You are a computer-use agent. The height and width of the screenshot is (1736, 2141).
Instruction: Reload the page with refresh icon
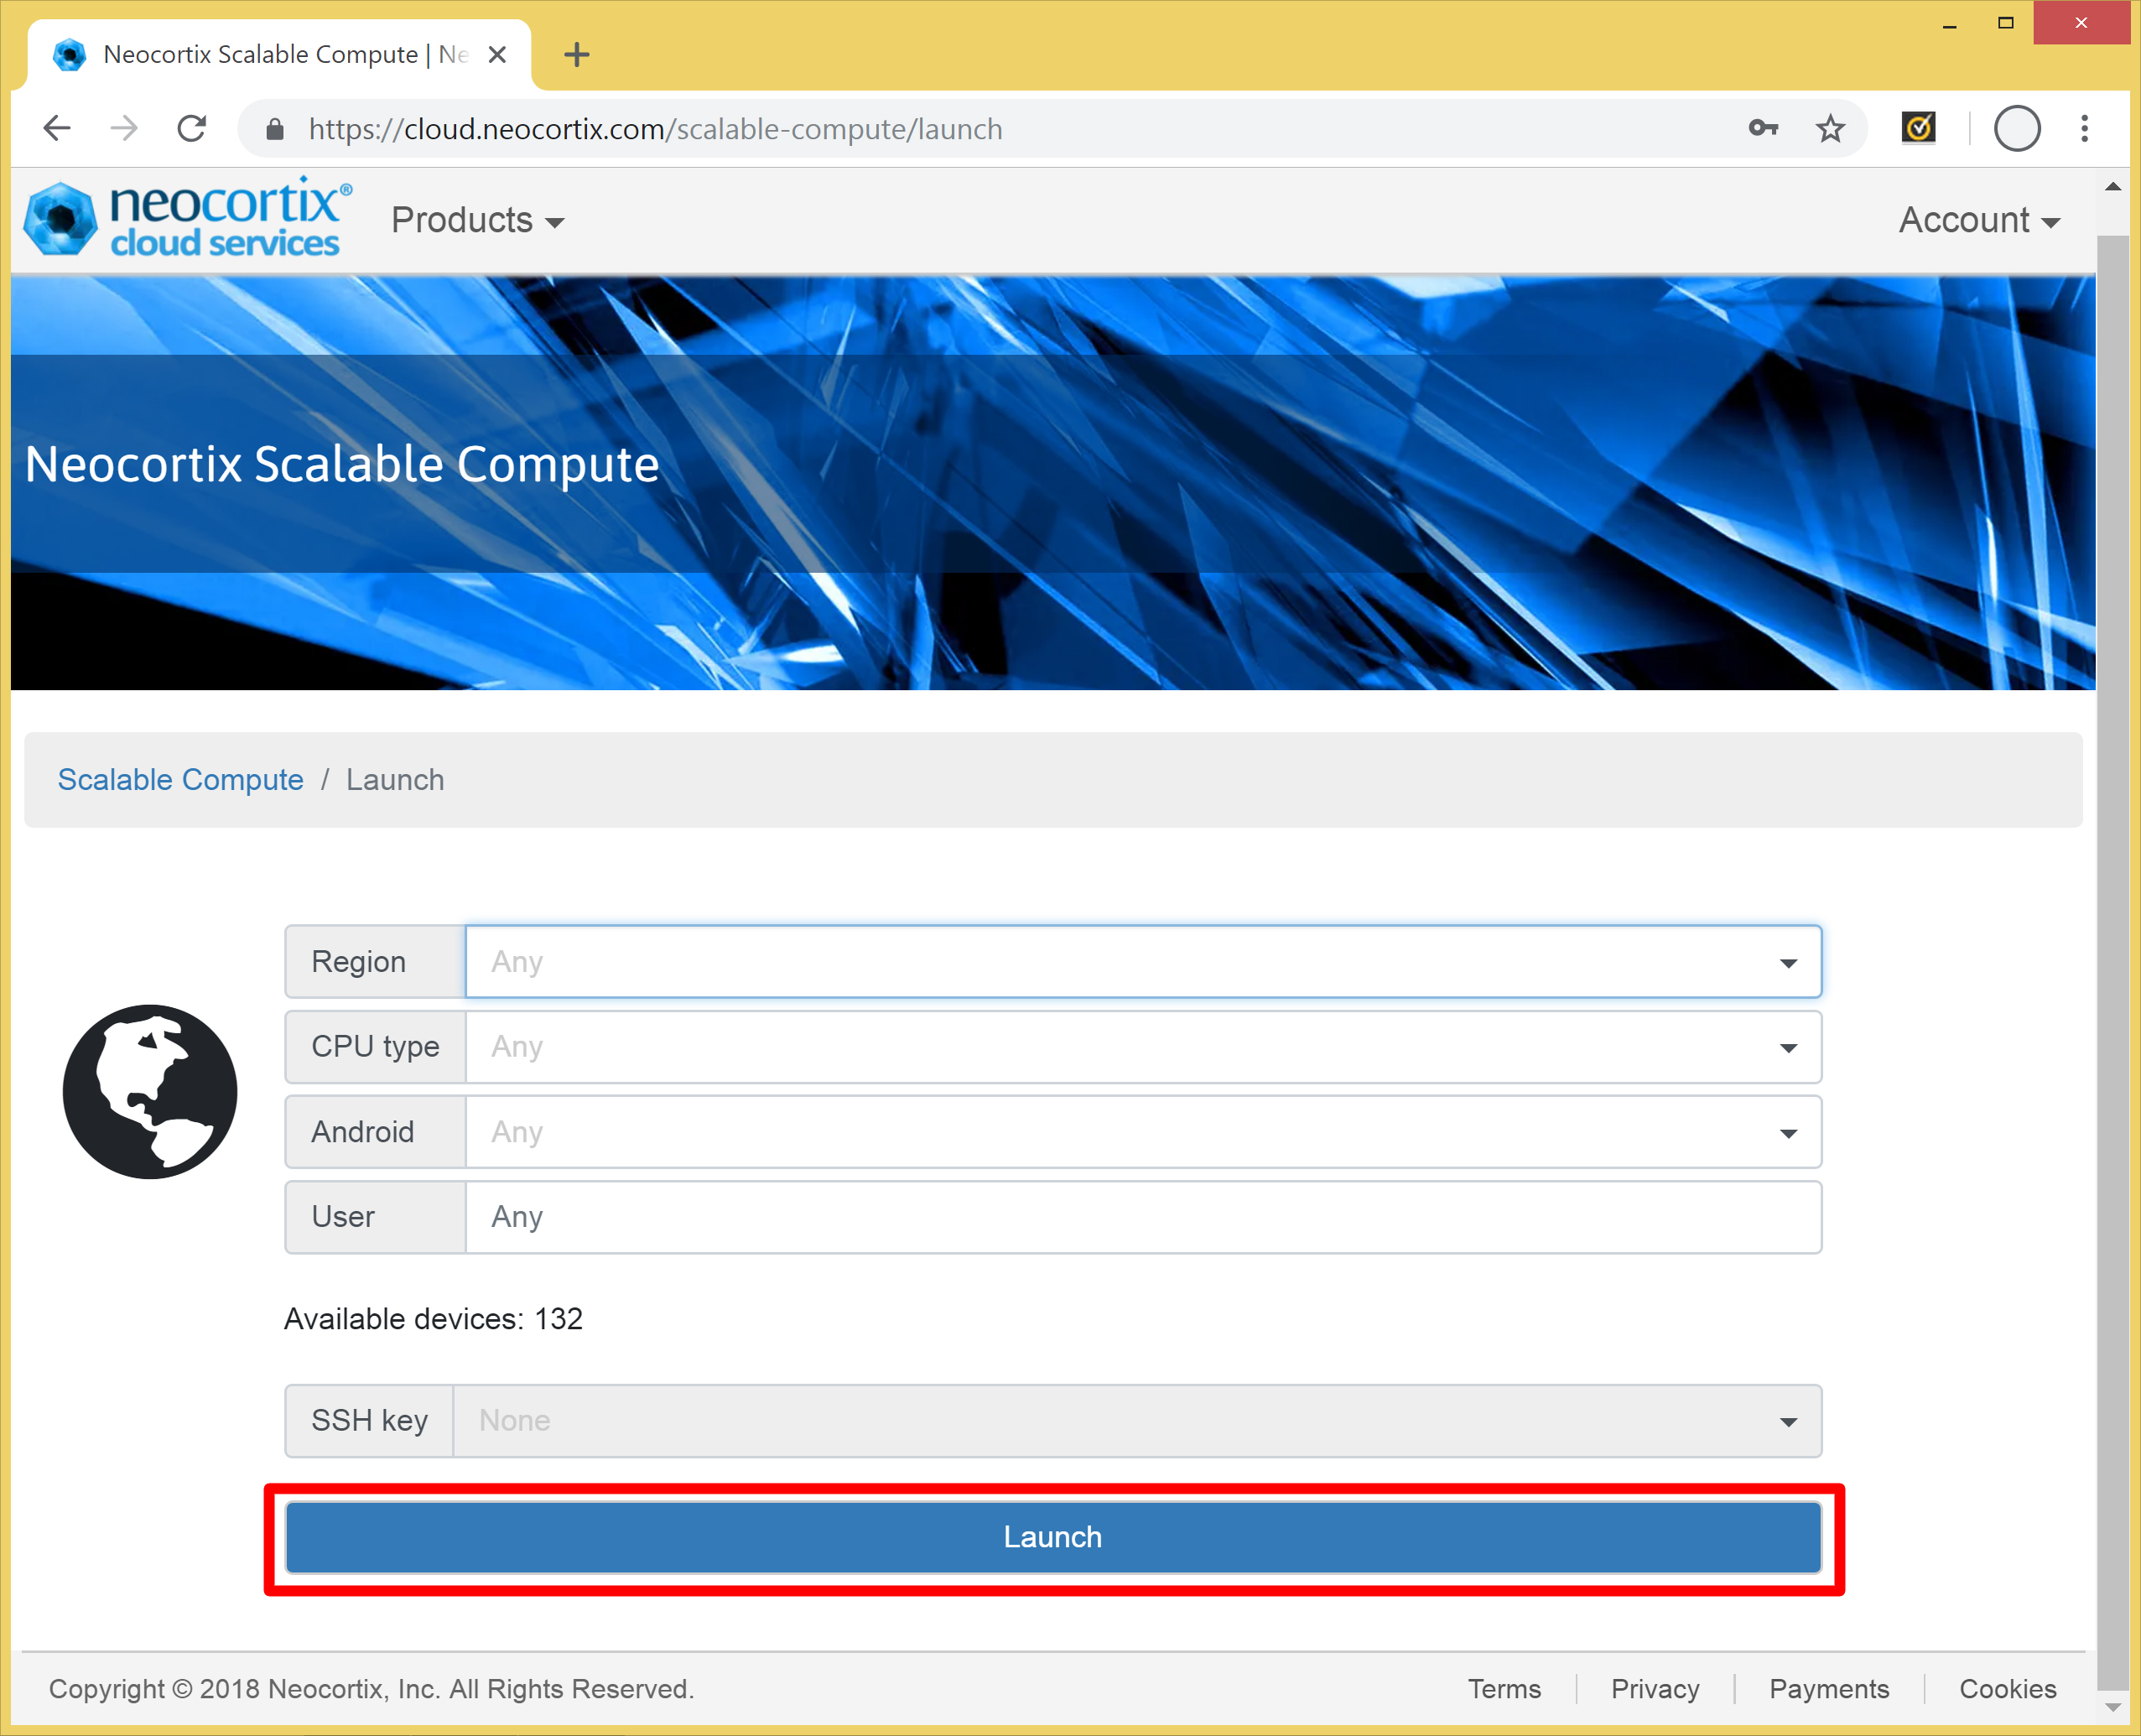coord(191,129)
